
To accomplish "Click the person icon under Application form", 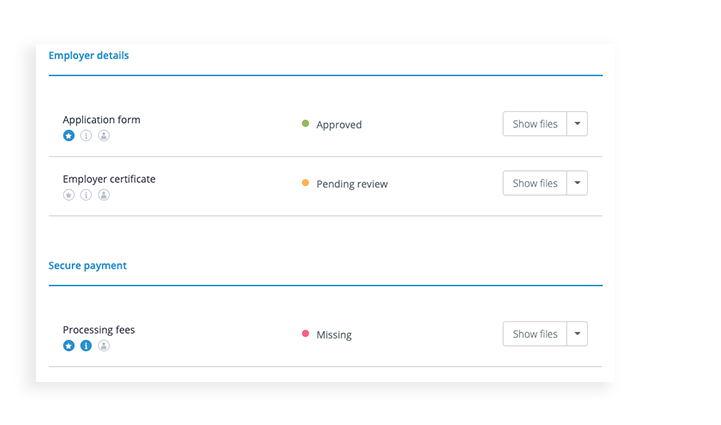I will tap(104, 136).
